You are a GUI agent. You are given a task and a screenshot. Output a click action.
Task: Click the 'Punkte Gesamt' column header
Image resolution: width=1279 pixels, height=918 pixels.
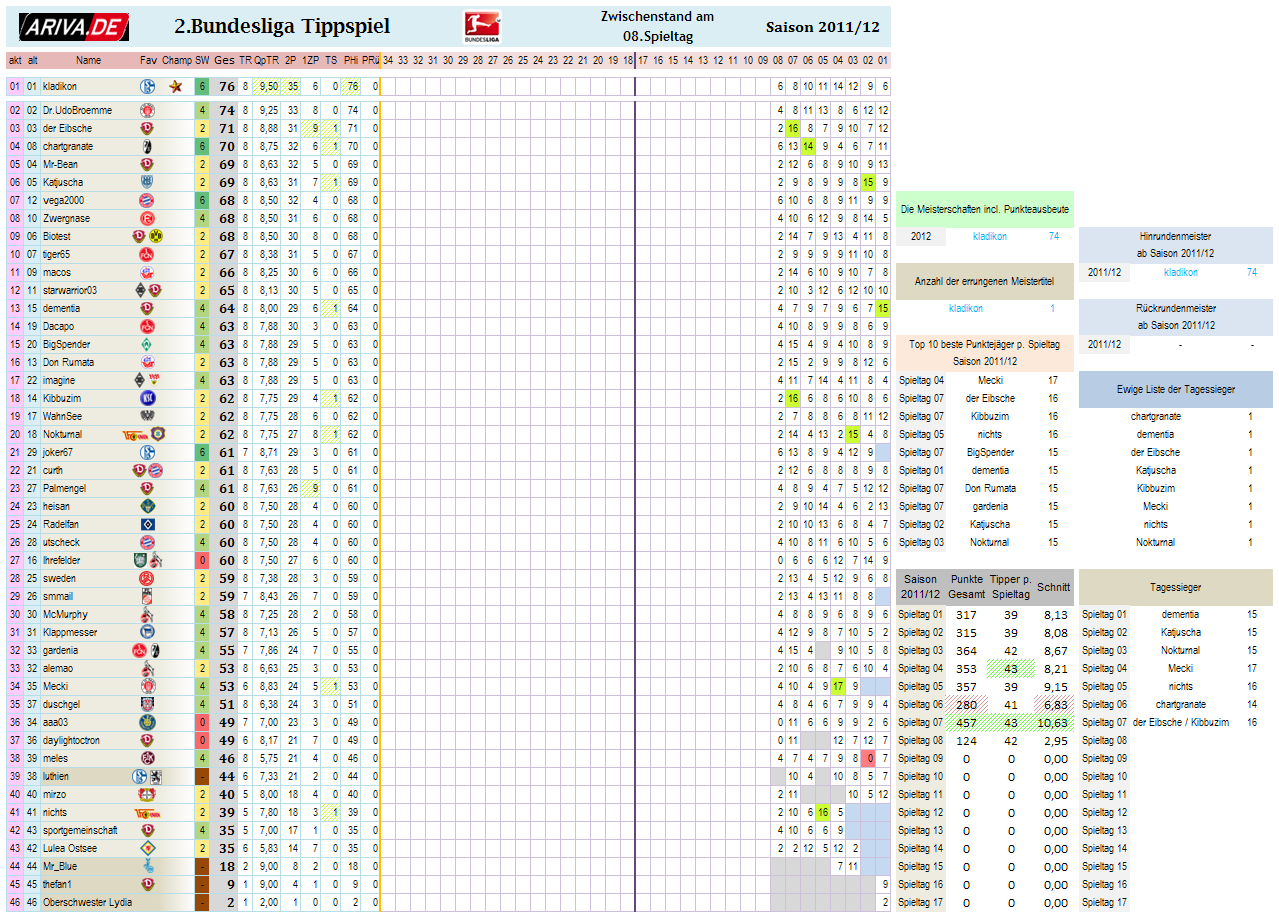967,588
